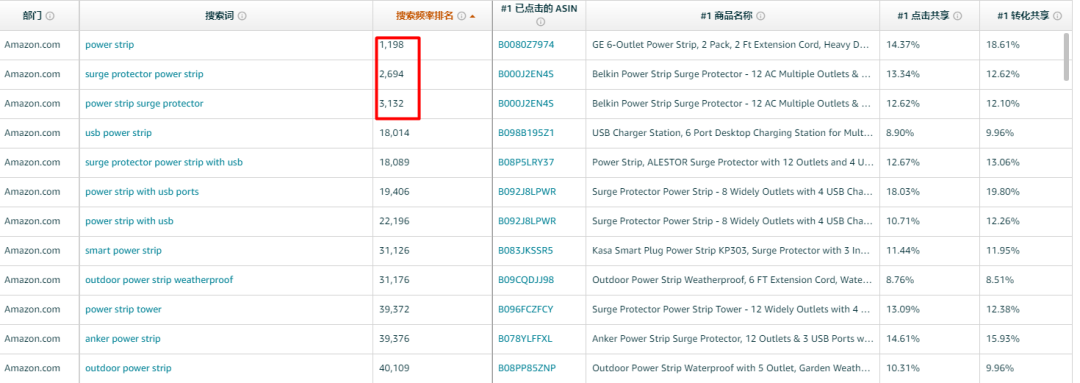This screenshot has width=1080, height=383.
Task: Click the info icon under #1 已点击的 ASIN
Action: pyautogui.click(x=540, y=21)
